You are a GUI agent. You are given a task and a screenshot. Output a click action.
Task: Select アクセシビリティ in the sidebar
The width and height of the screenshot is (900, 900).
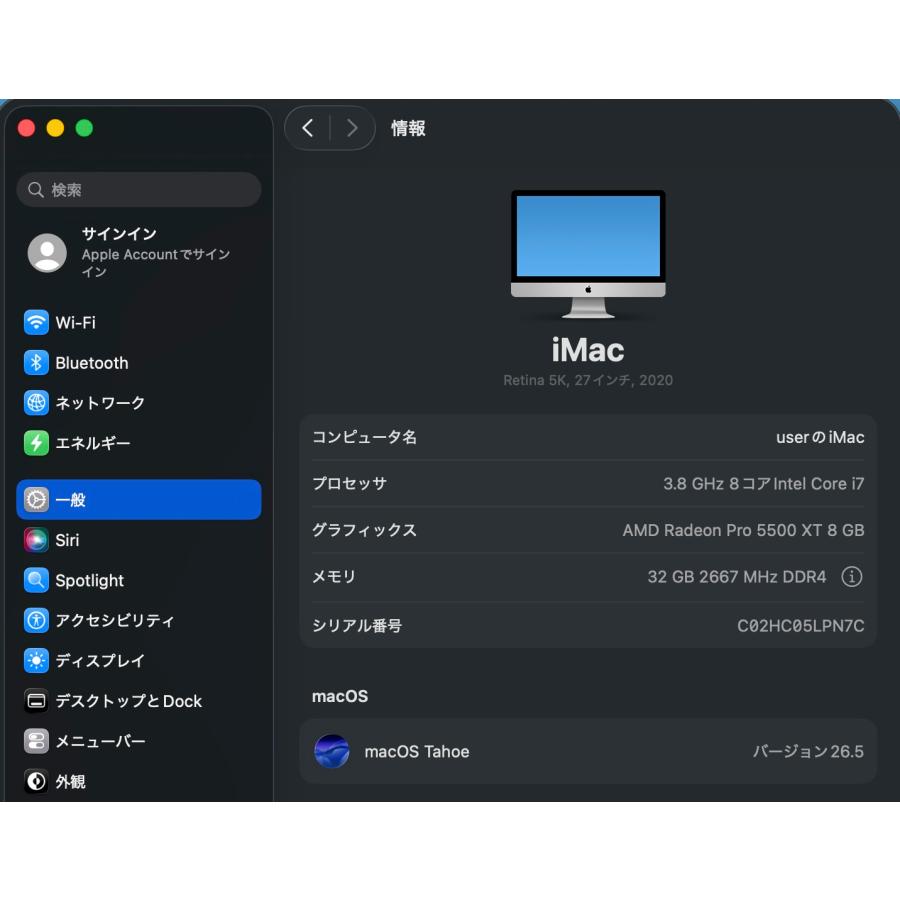click(x=139, y=620)
